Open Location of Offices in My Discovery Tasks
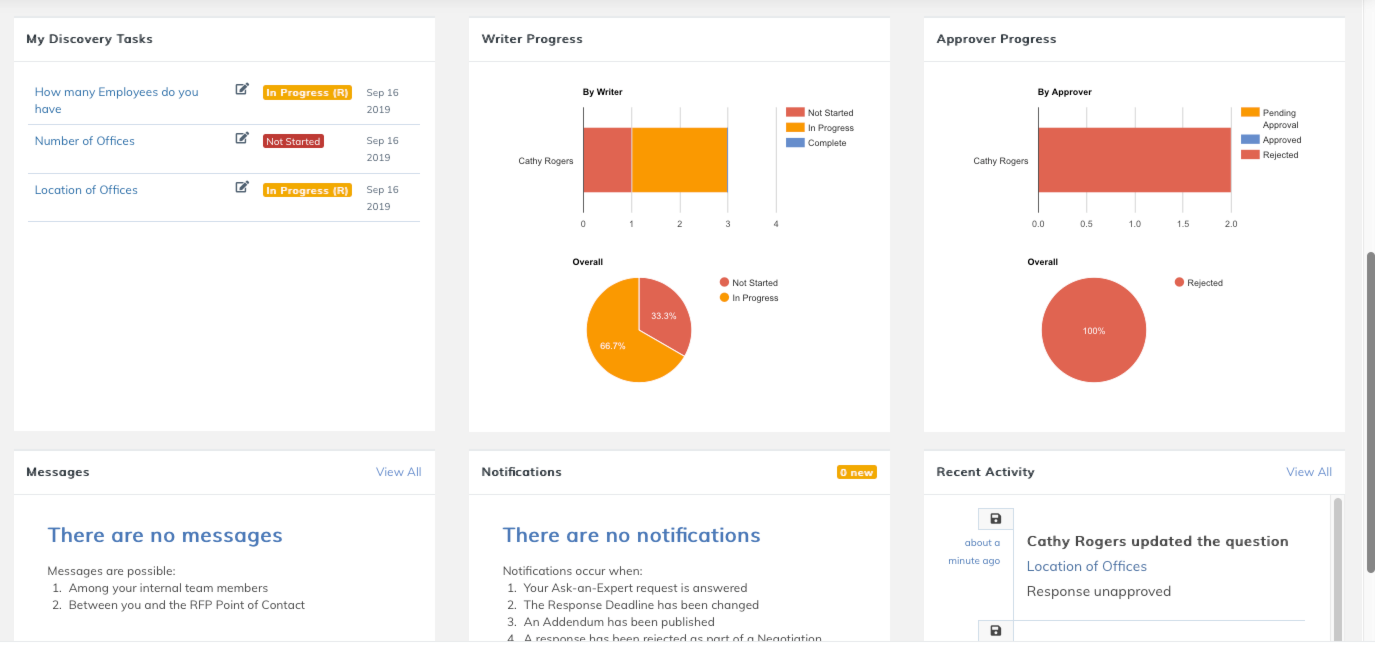 point(86,190)
